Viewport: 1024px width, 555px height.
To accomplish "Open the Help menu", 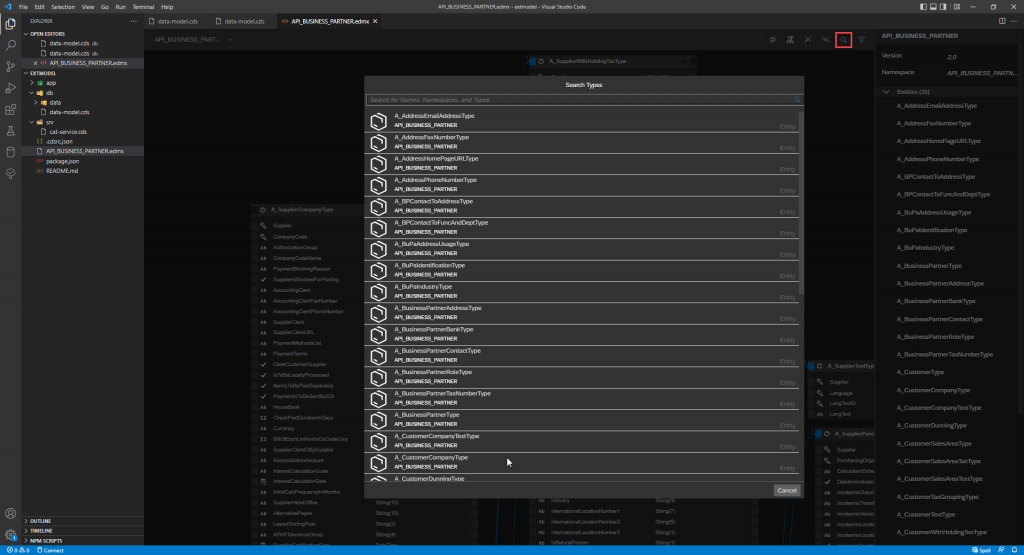I will (167, 7).
